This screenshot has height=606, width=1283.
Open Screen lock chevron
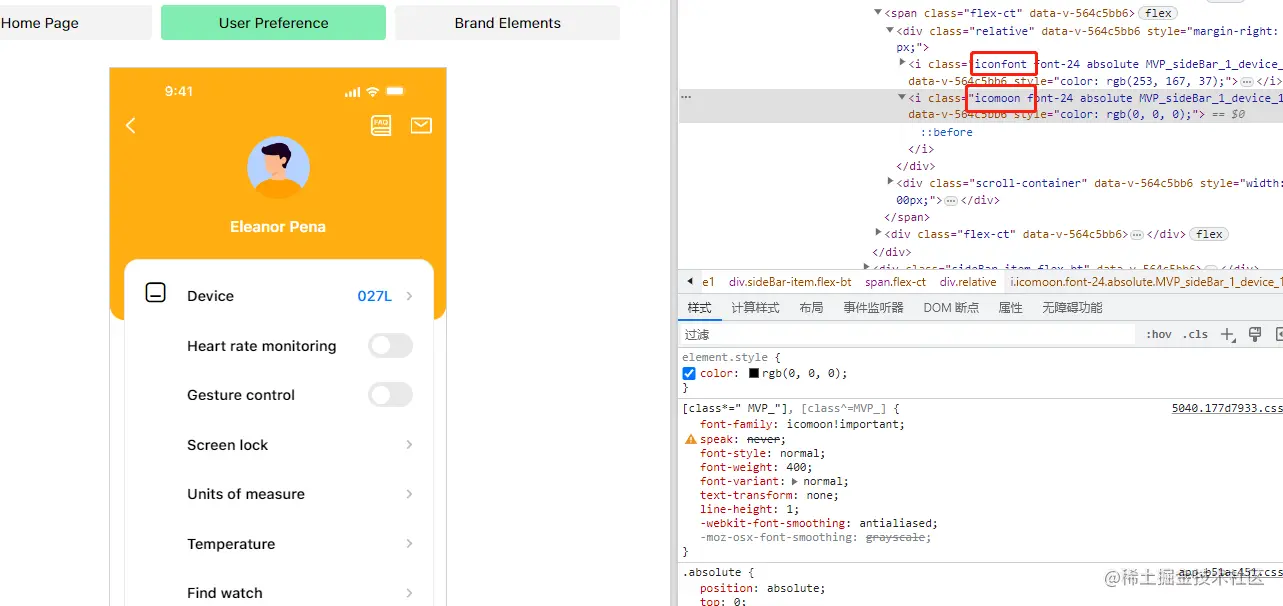click(409, 445)
